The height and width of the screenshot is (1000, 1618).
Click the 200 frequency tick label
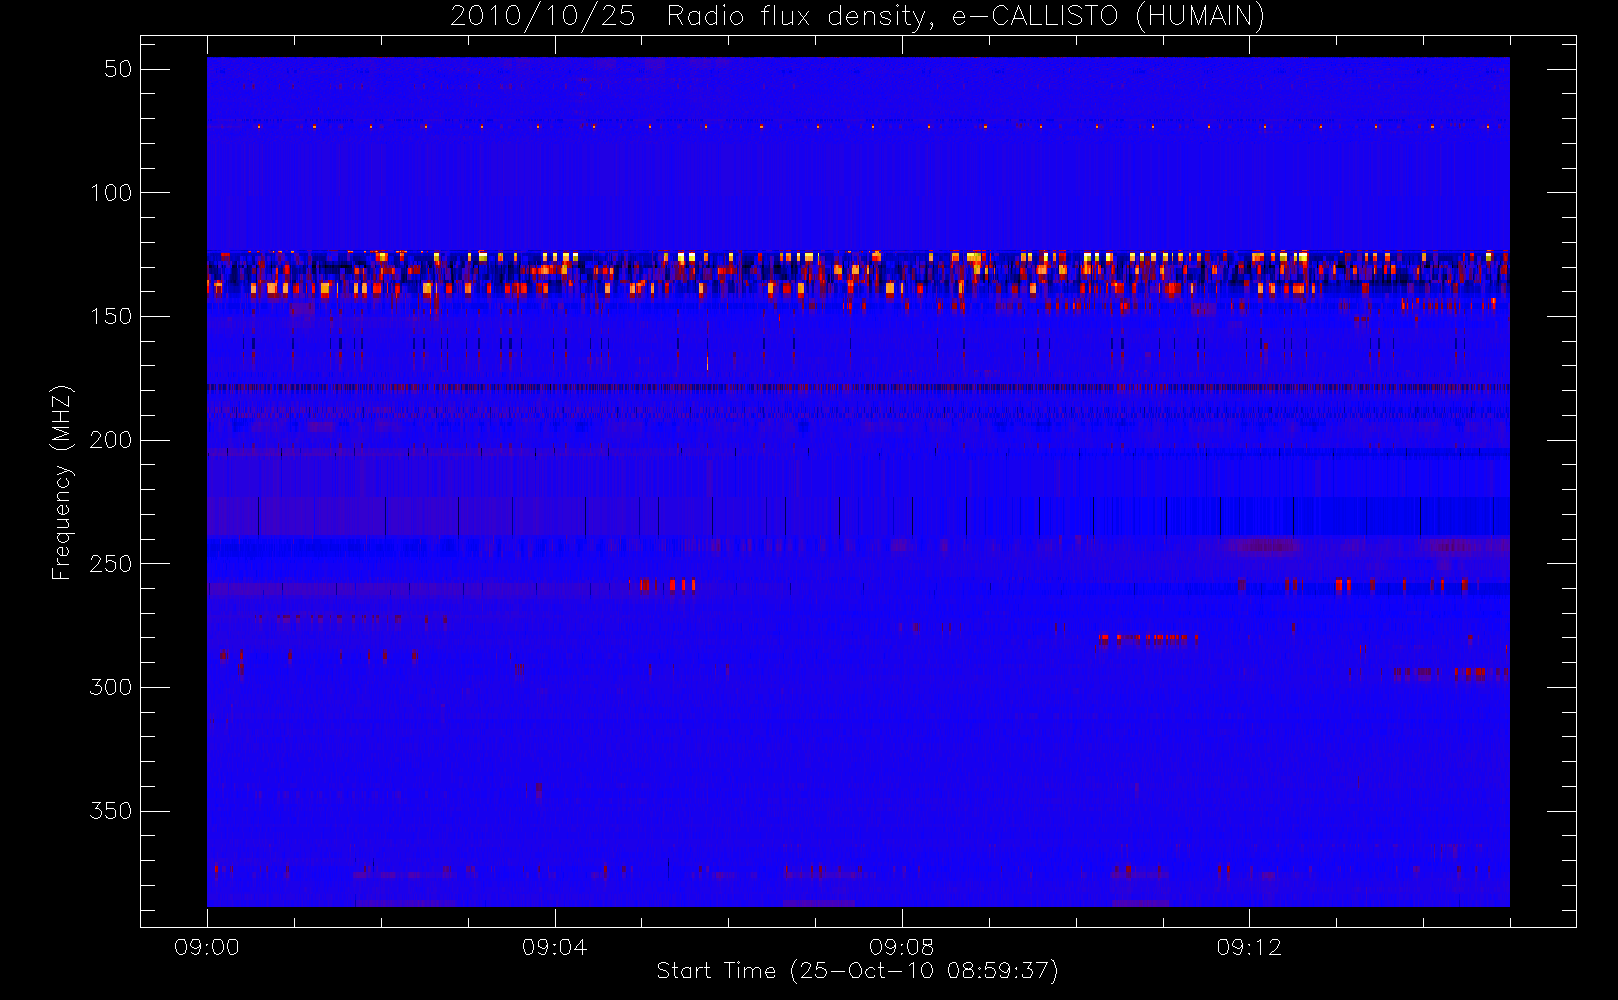(111, 440)
